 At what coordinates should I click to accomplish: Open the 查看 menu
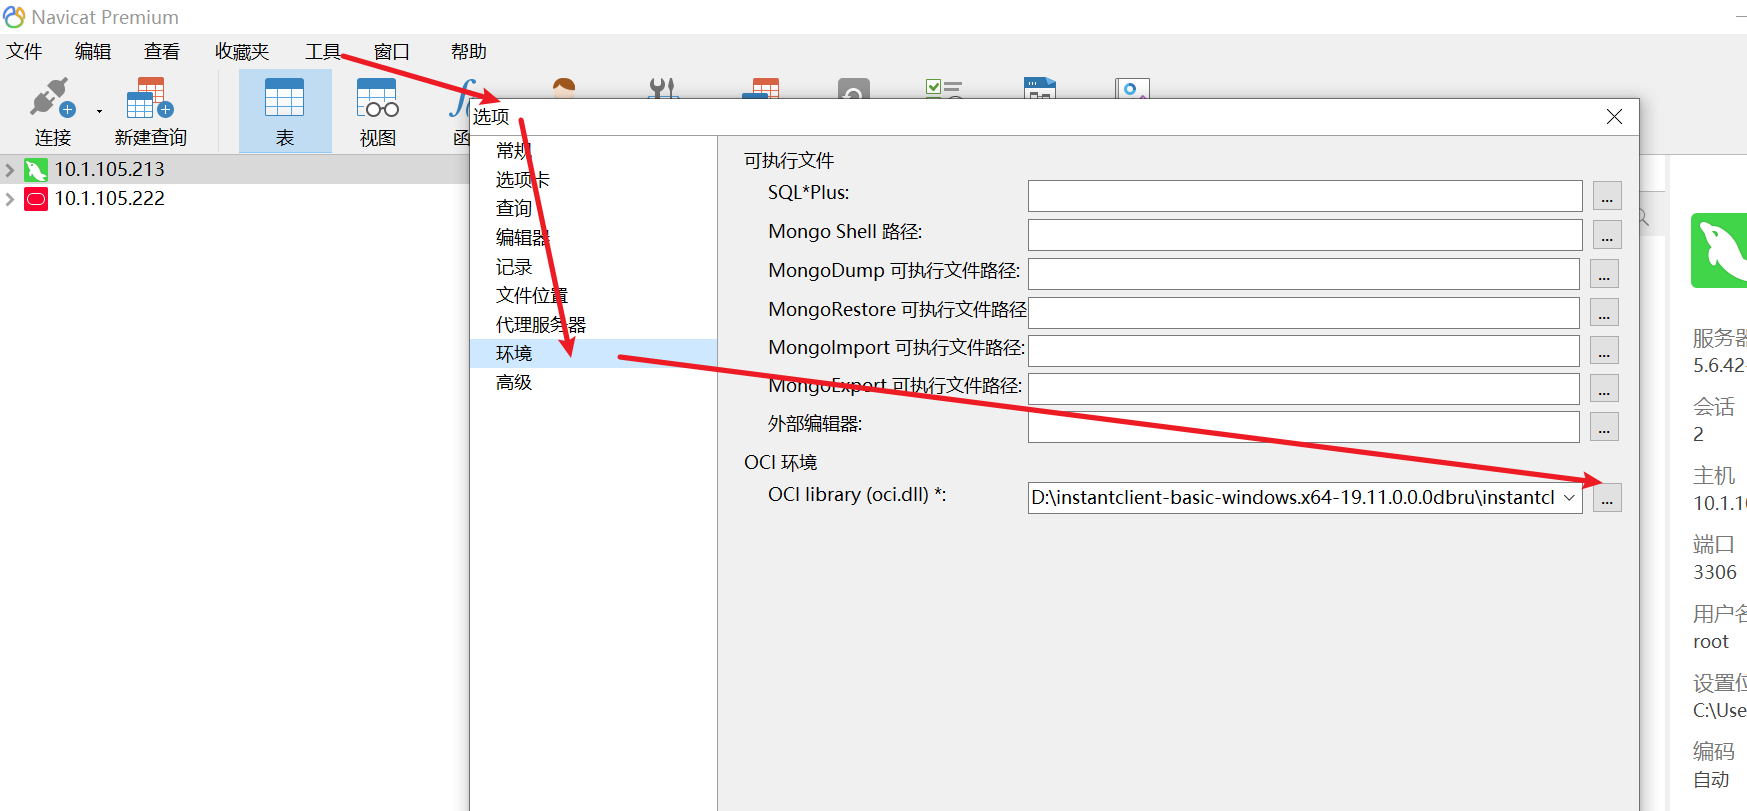point(162,52)
